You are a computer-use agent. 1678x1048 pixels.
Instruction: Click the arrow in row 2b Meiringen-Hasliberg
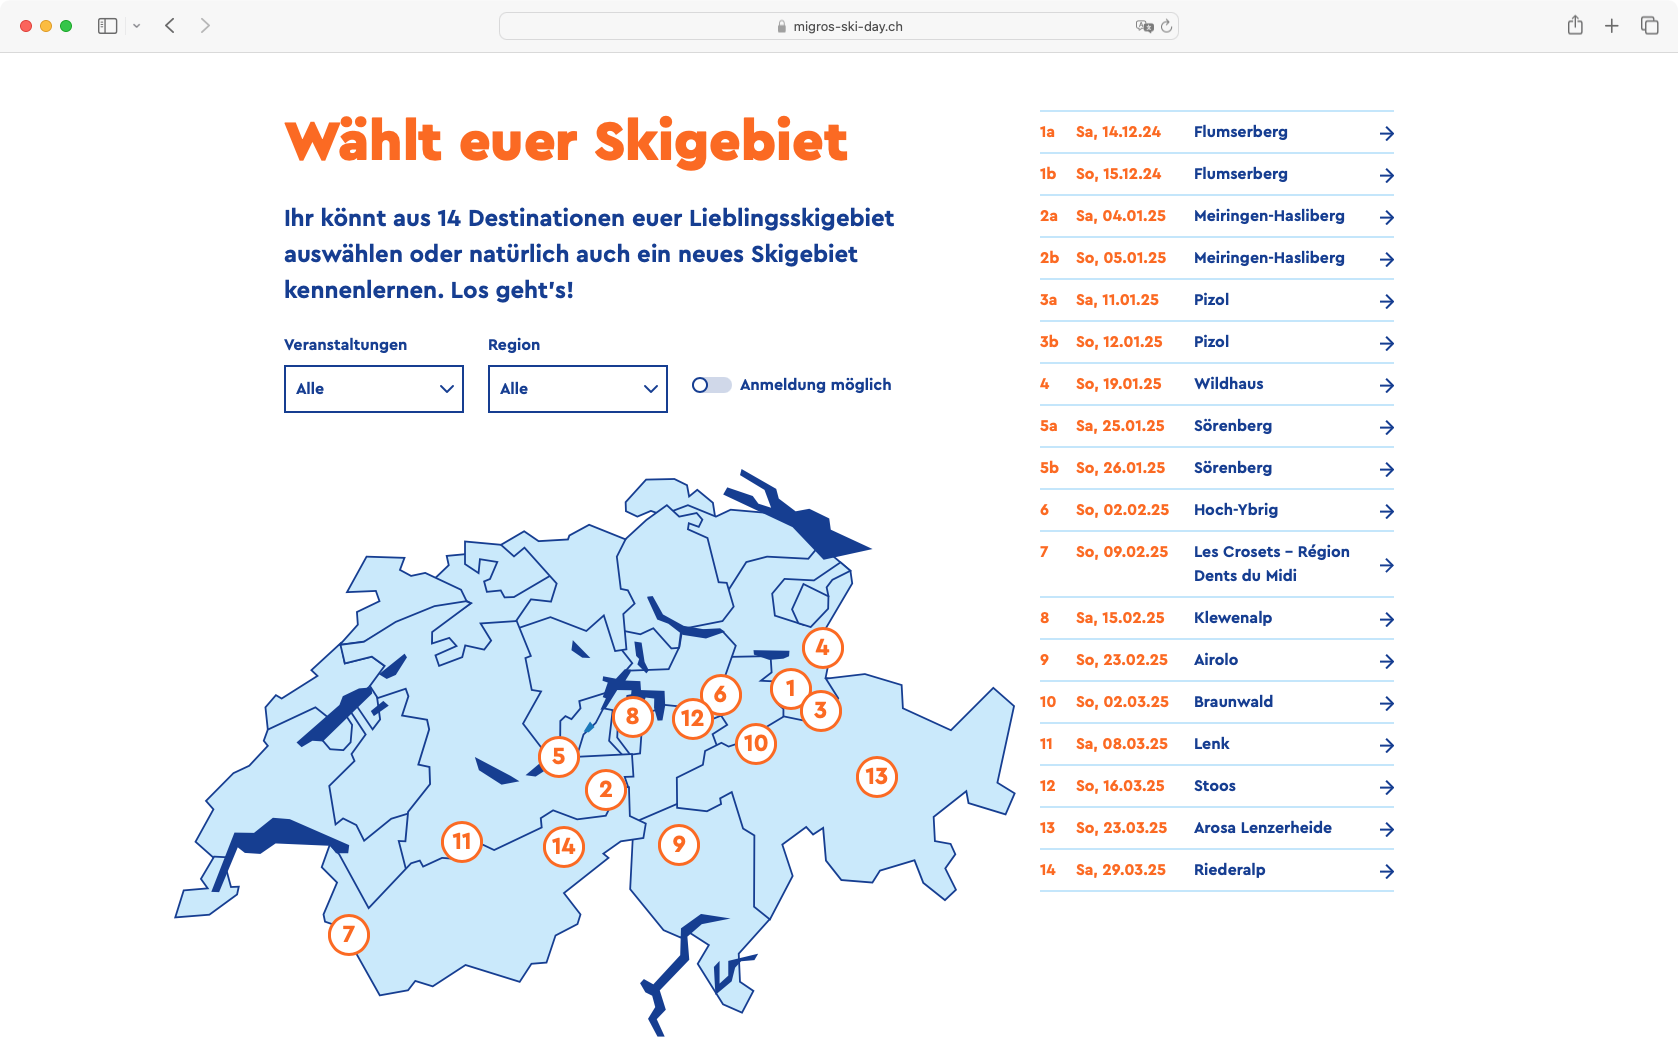click(x=1386, y=259)
